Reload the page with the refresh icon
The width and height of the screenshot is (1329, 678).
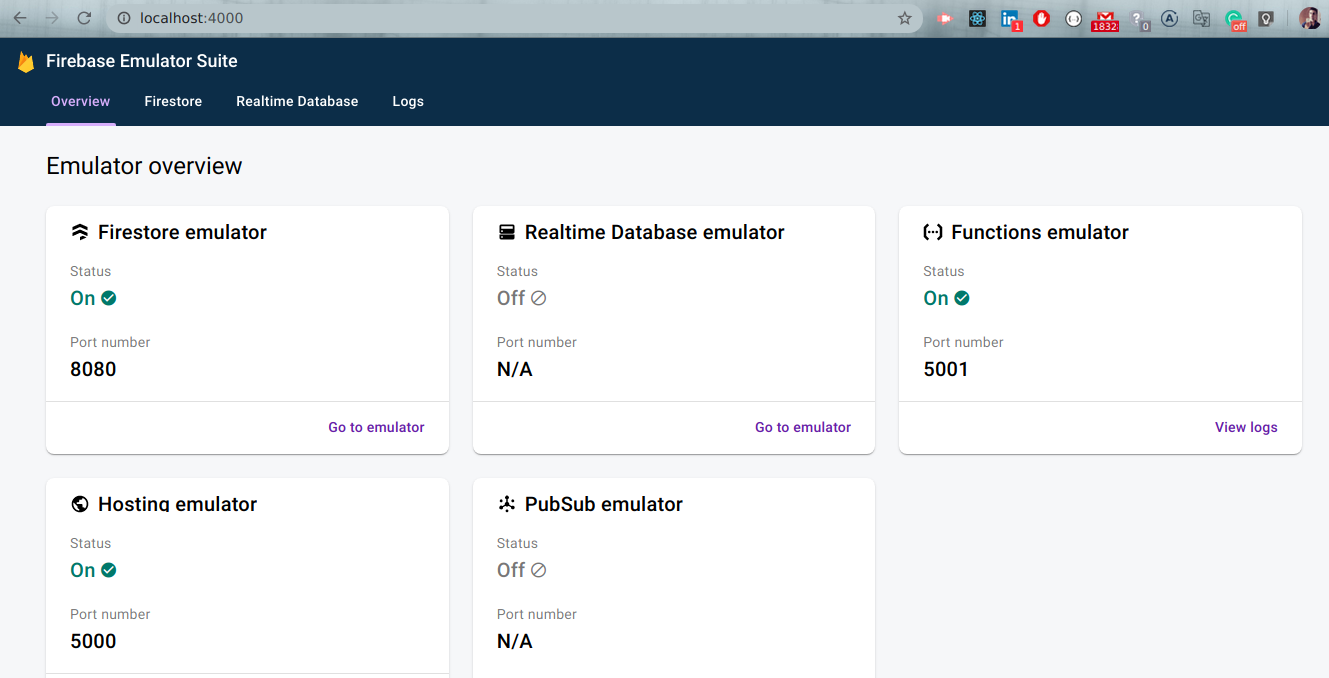coord(84,18)
